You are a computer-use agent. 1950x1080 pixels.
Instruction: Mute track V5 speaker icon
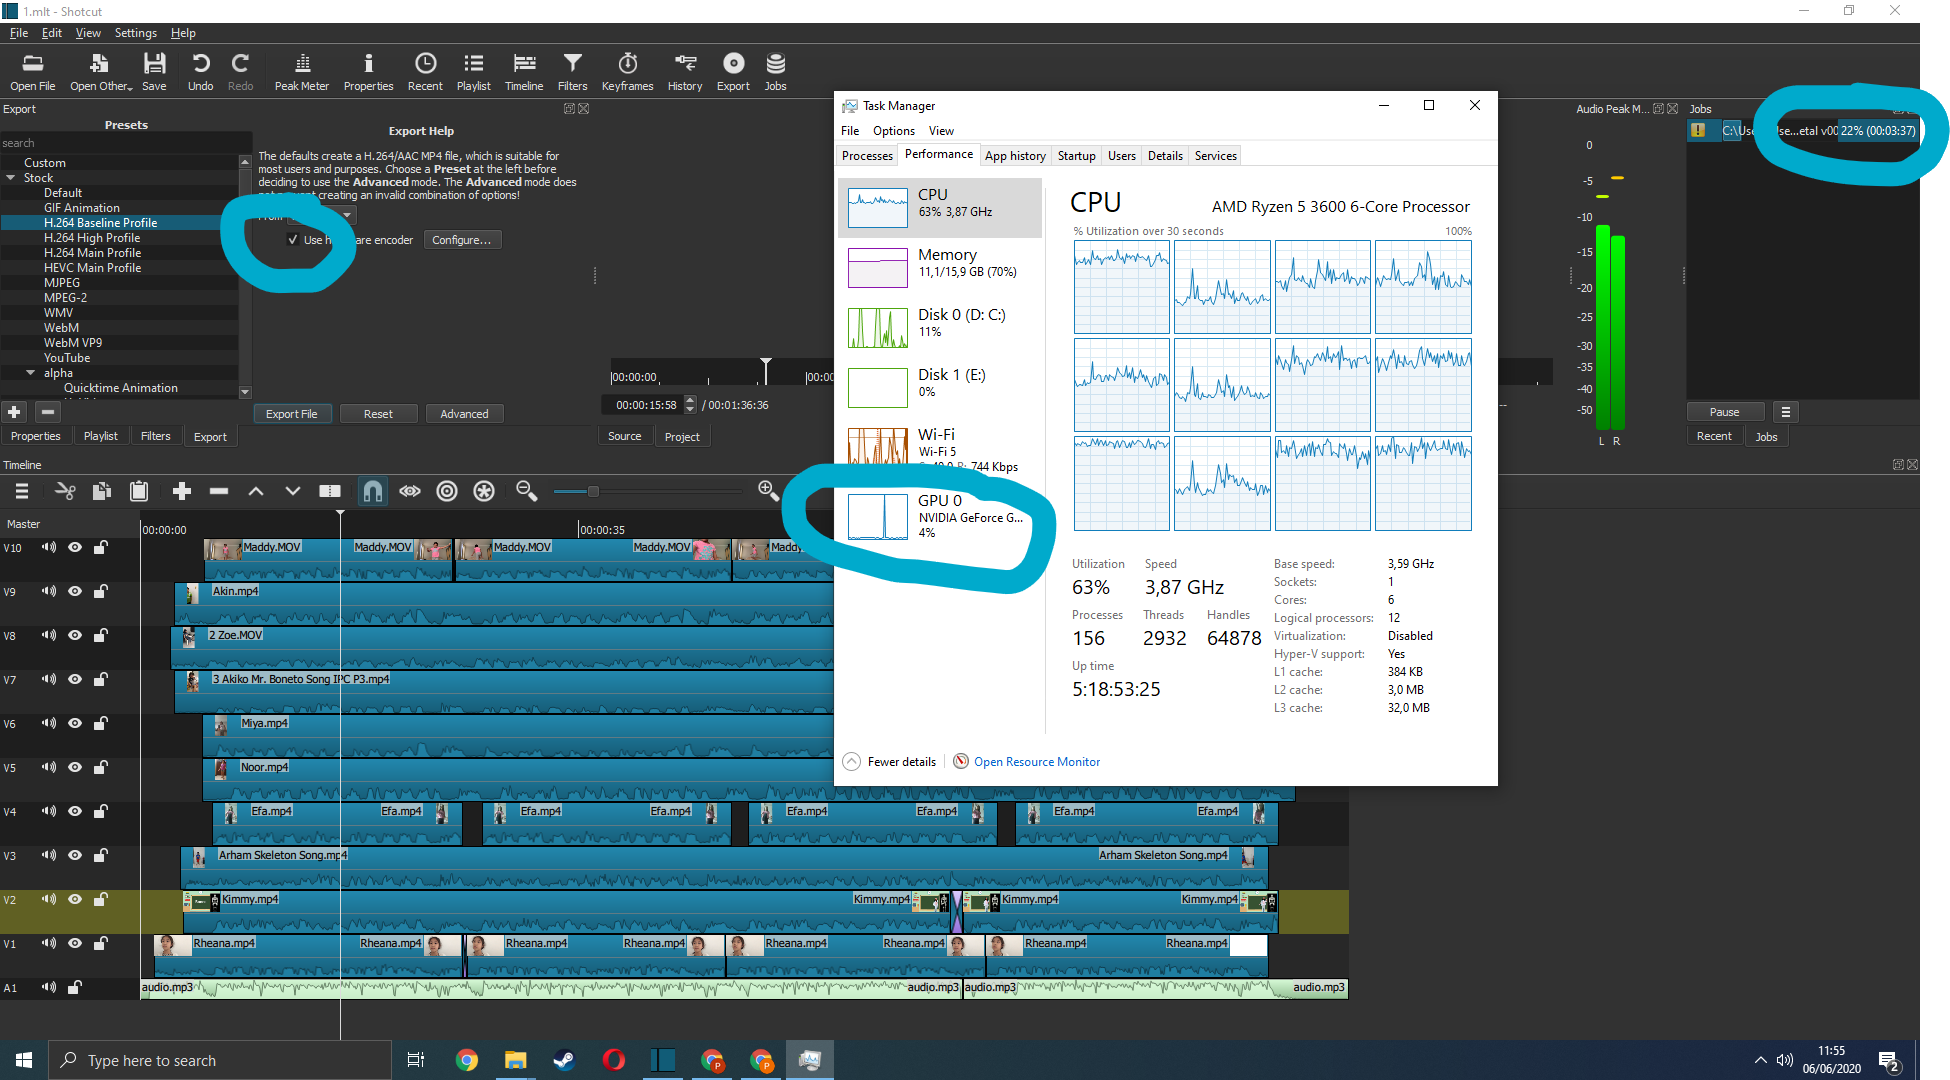[x=48, y=767]
